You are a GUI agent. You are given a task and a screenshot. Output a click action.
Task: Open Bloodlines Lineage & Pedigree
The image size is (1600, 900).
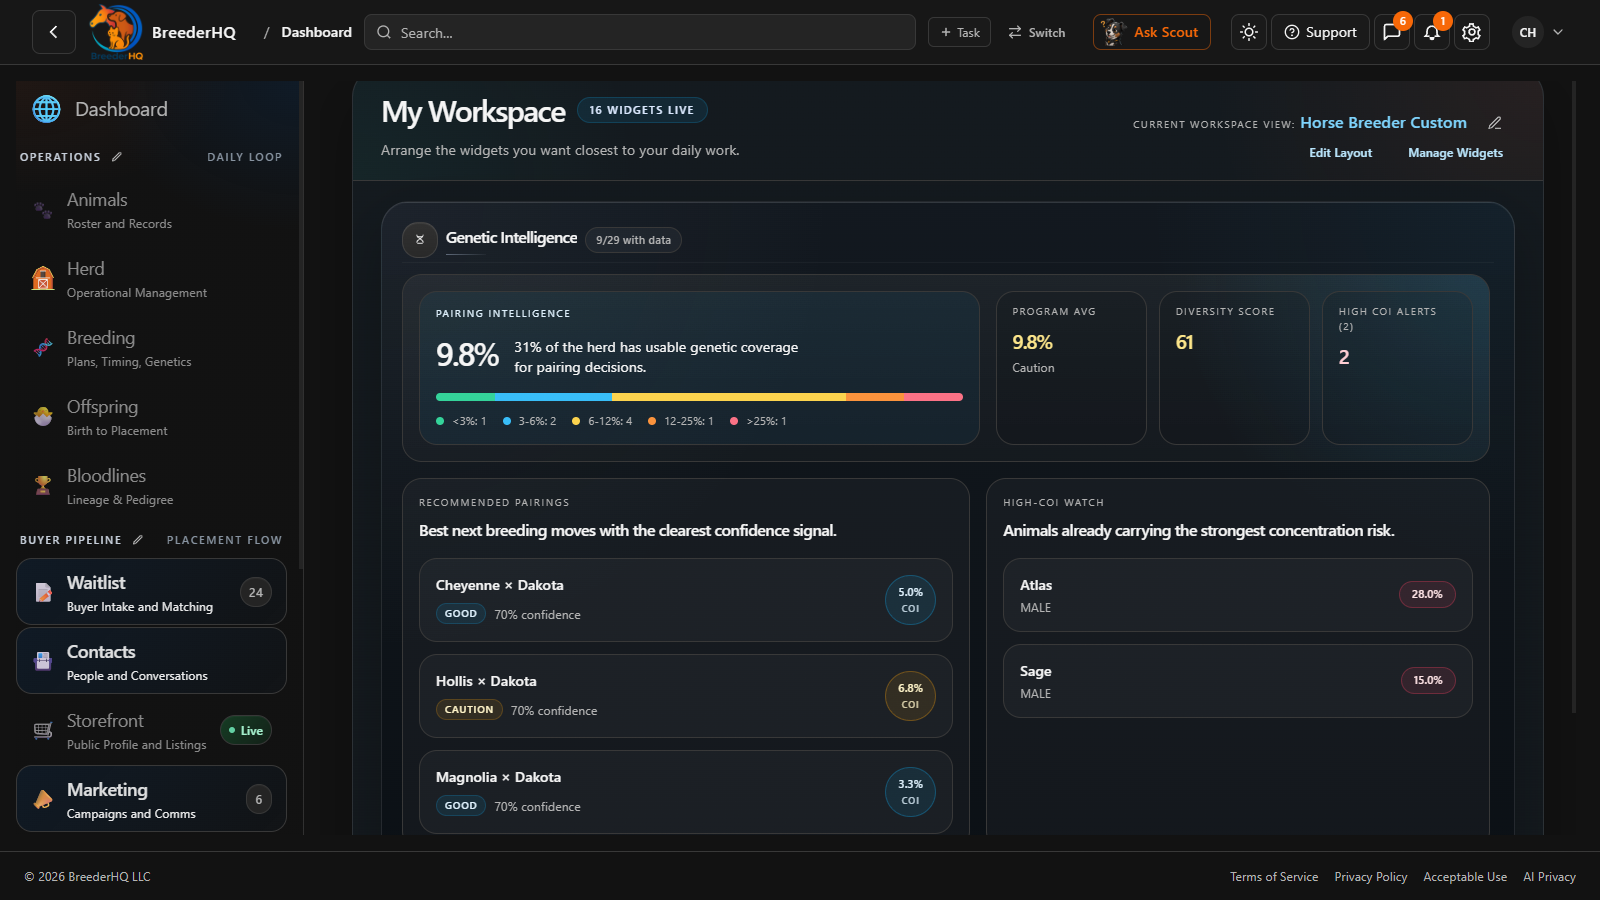coord(152,486)
